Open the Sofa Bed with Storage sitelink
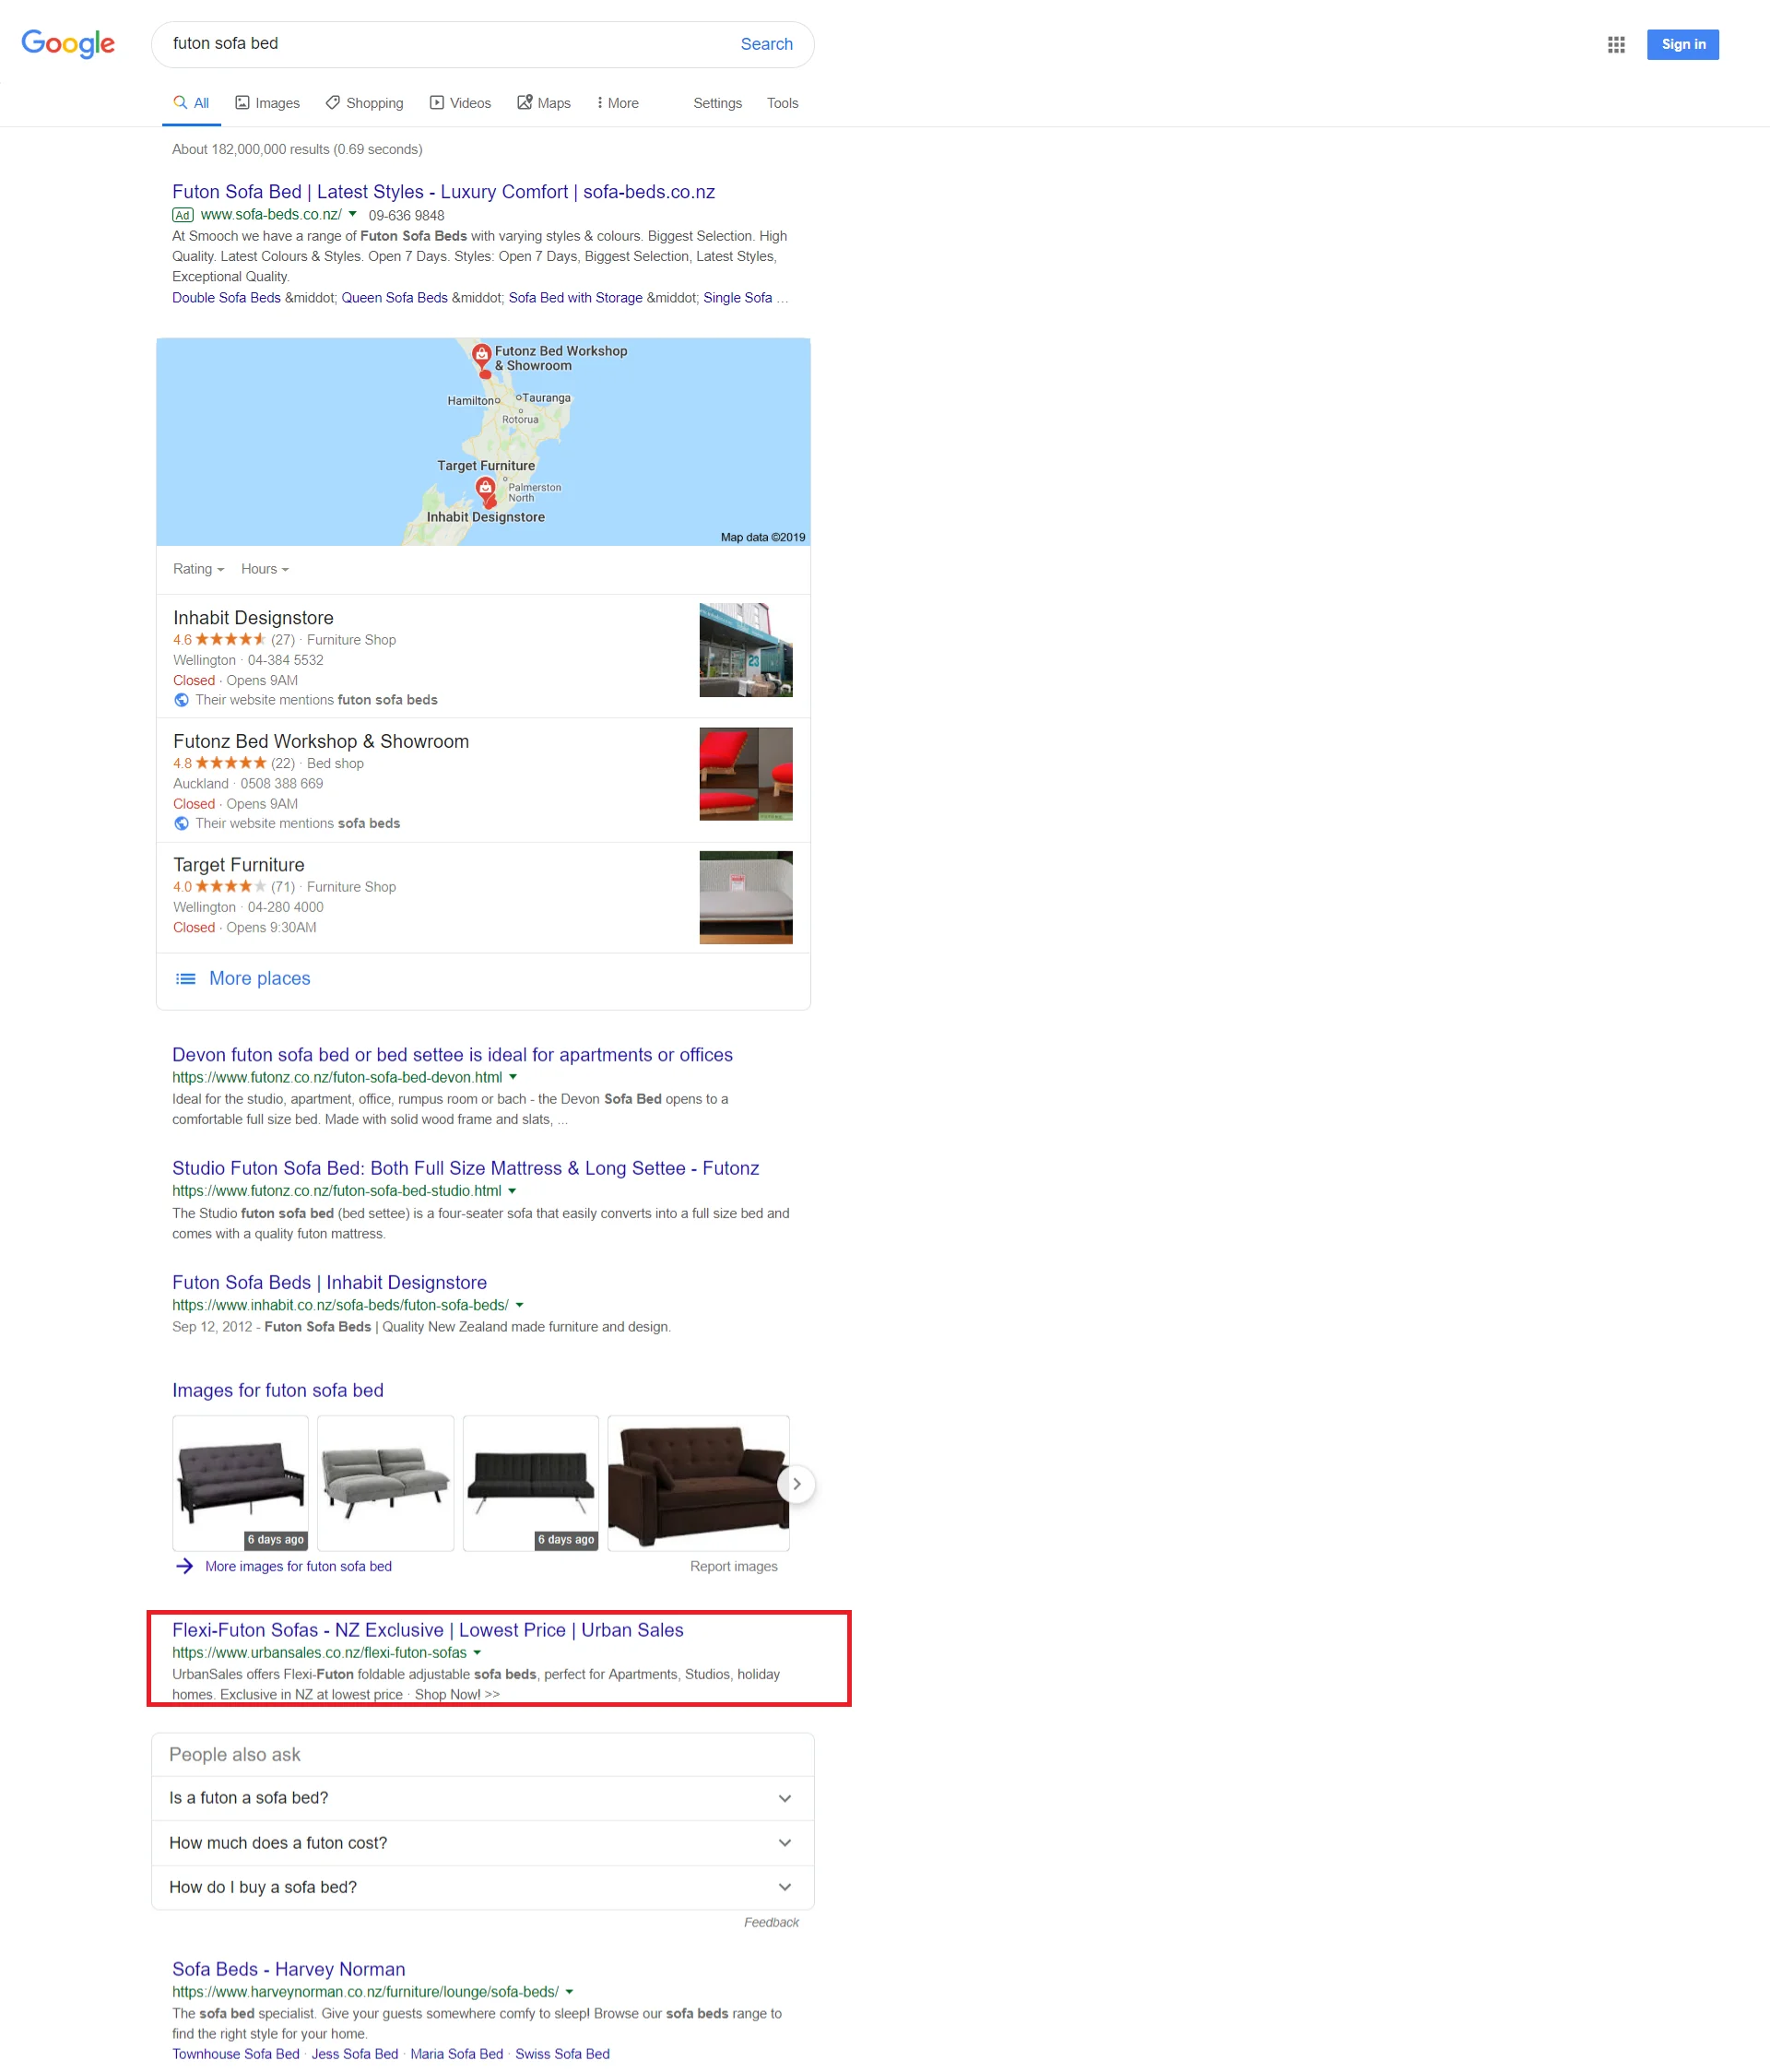Screen dimensions: 1770x2072 click(575, 298)
